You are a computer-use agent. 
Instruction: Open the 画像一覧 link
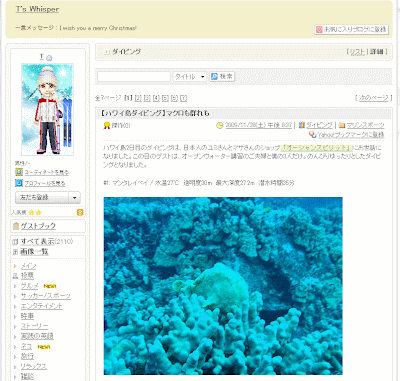pos(34,251)
